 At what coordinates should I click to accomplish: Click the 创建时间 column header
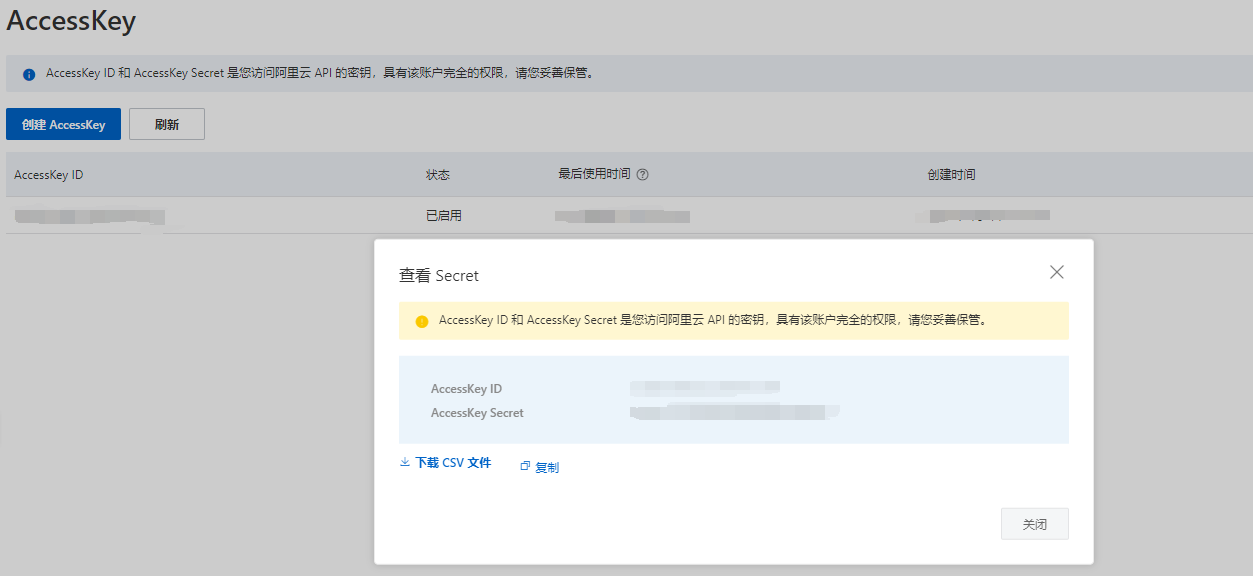[x=951, y=175]
